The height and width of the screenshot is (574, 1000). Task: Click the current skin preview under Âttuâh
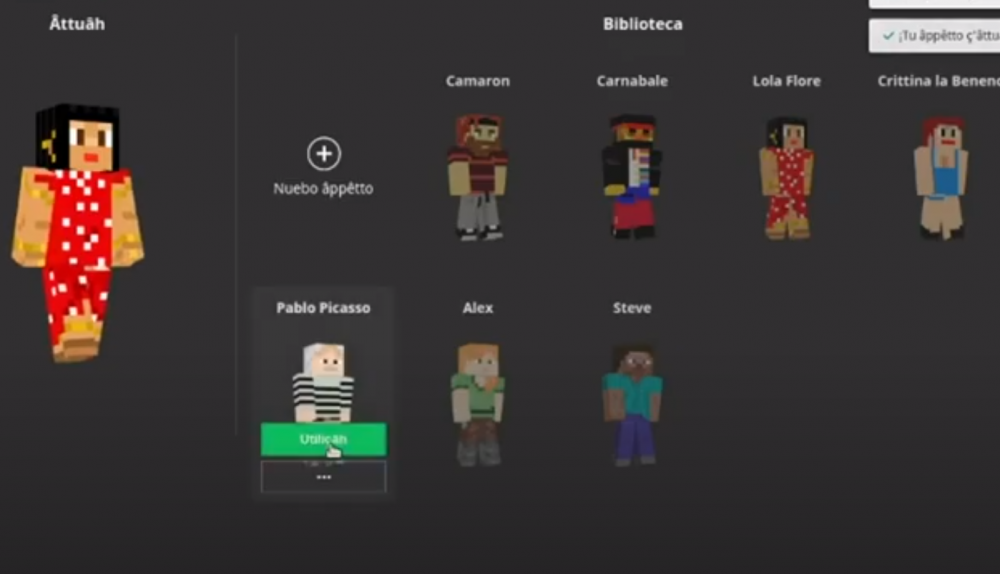pyautogui.click(x=78, y=230)
